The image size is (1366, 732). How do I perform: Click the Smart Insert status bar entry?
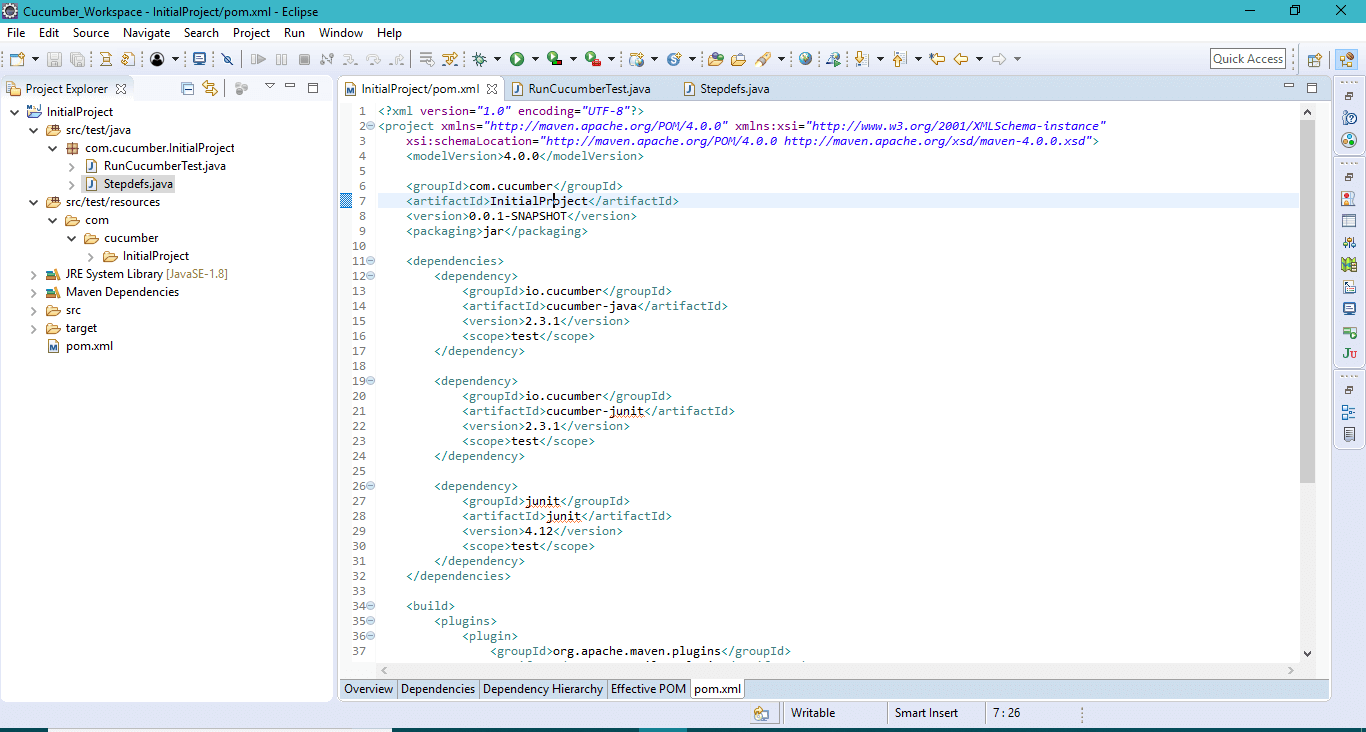[926, 713]
